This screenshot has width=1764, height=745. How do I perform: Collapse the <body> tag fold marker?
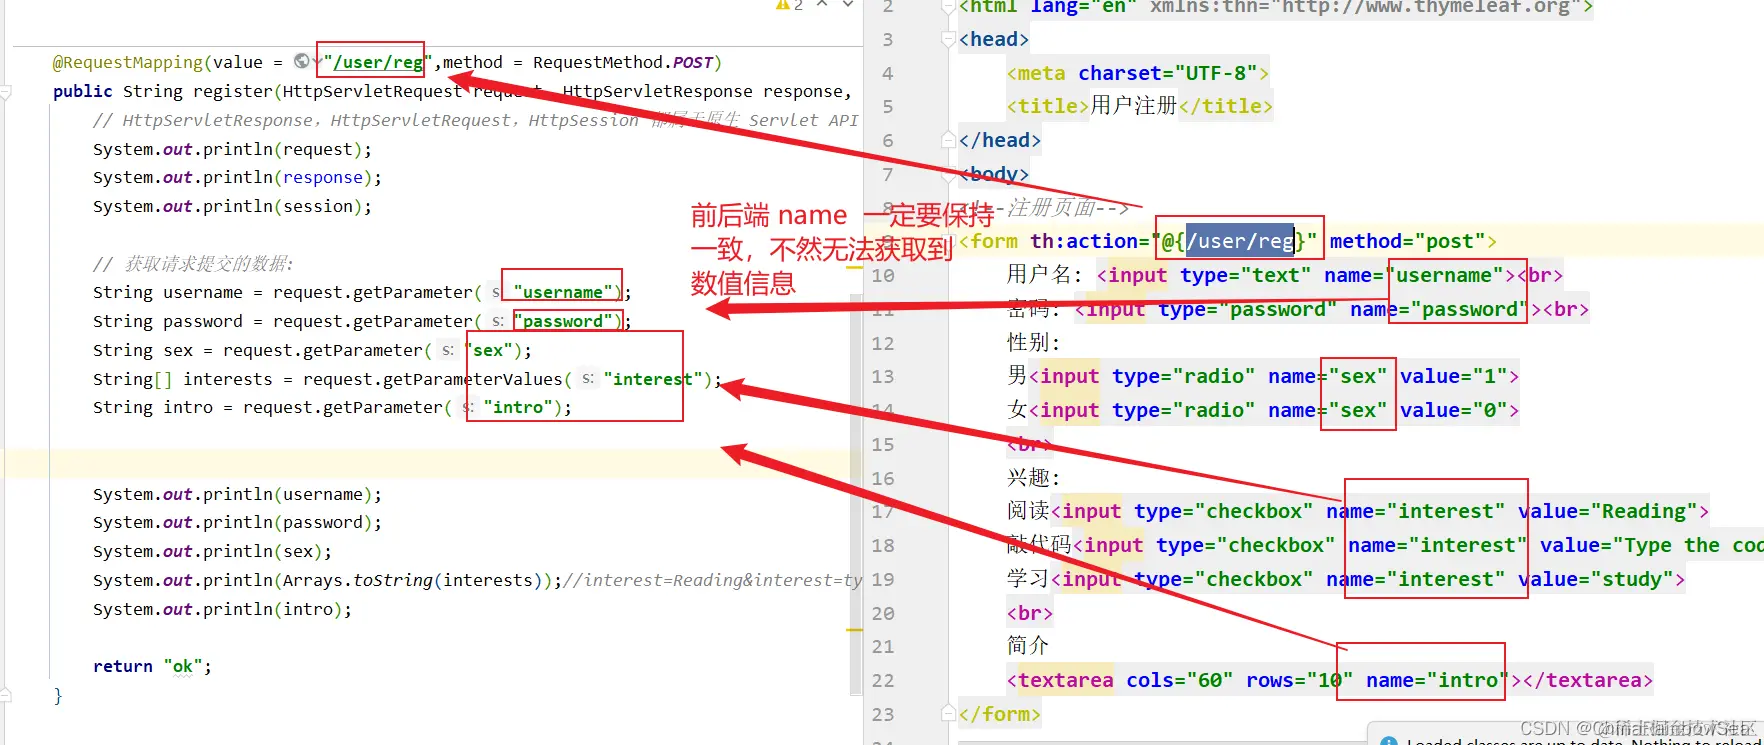click(x=949, y=174)
